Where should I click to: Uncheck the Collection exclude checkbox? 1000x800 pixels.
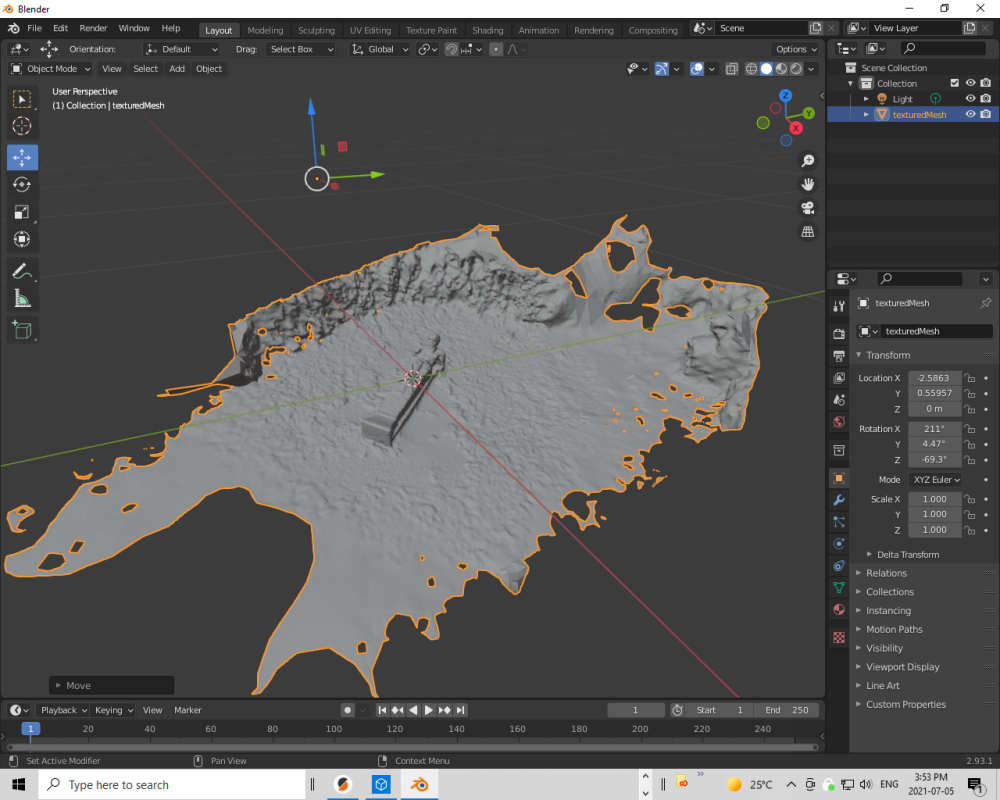point(954,83)
